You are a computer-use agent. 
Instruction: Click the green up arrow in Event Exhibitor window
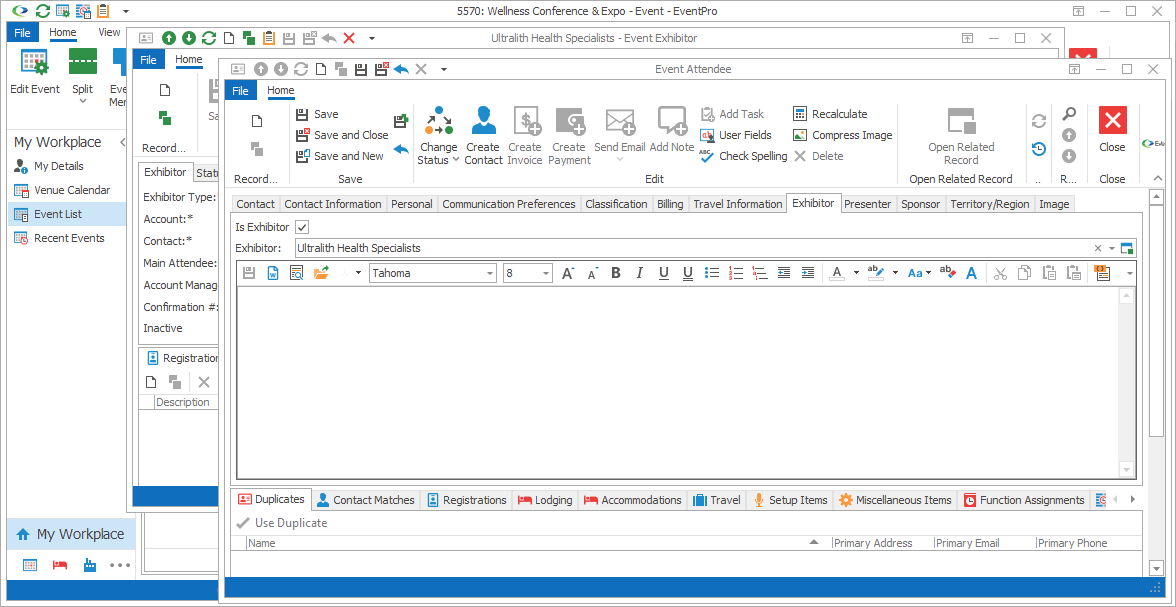click(169, 38)
